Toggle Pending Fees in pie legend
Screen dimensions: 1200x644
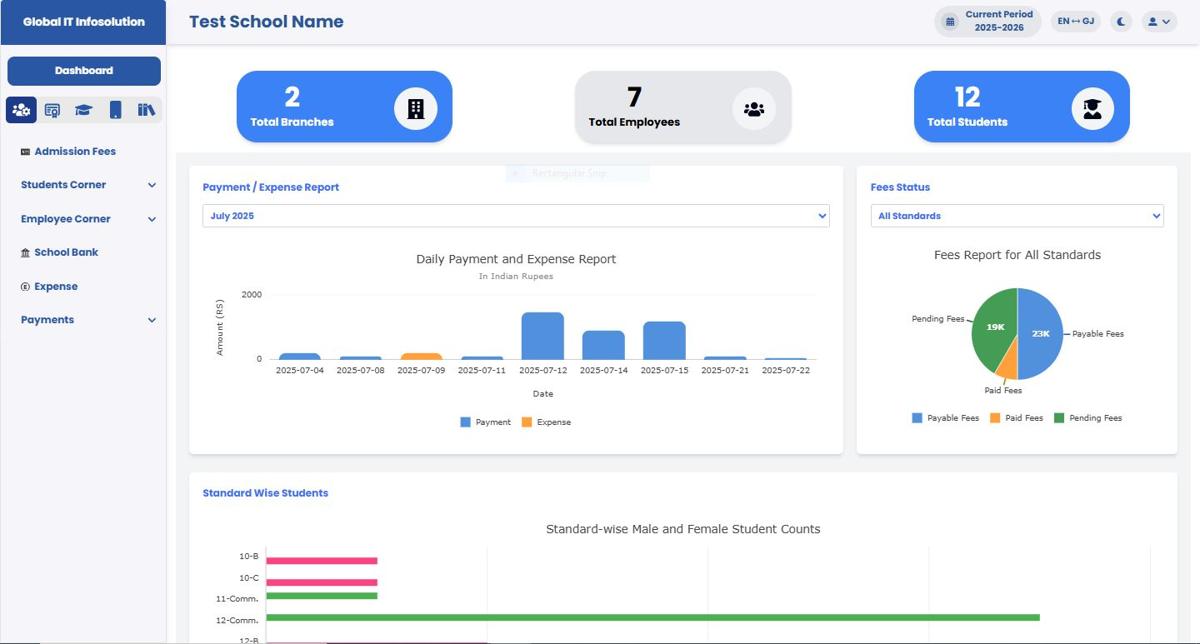point(1088,418)
